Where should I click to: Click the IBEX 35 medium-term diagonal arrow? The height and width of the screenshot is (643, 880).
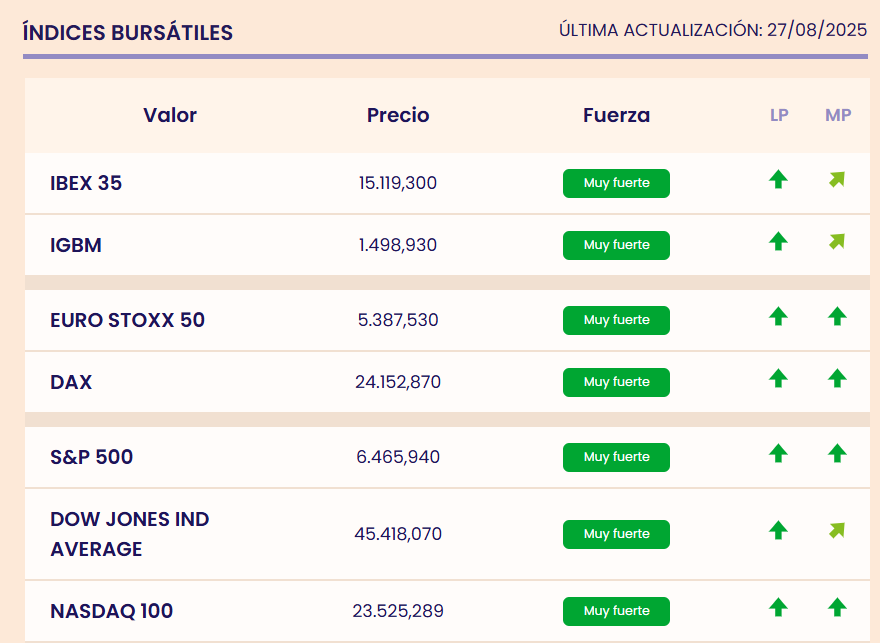[837, 180]
